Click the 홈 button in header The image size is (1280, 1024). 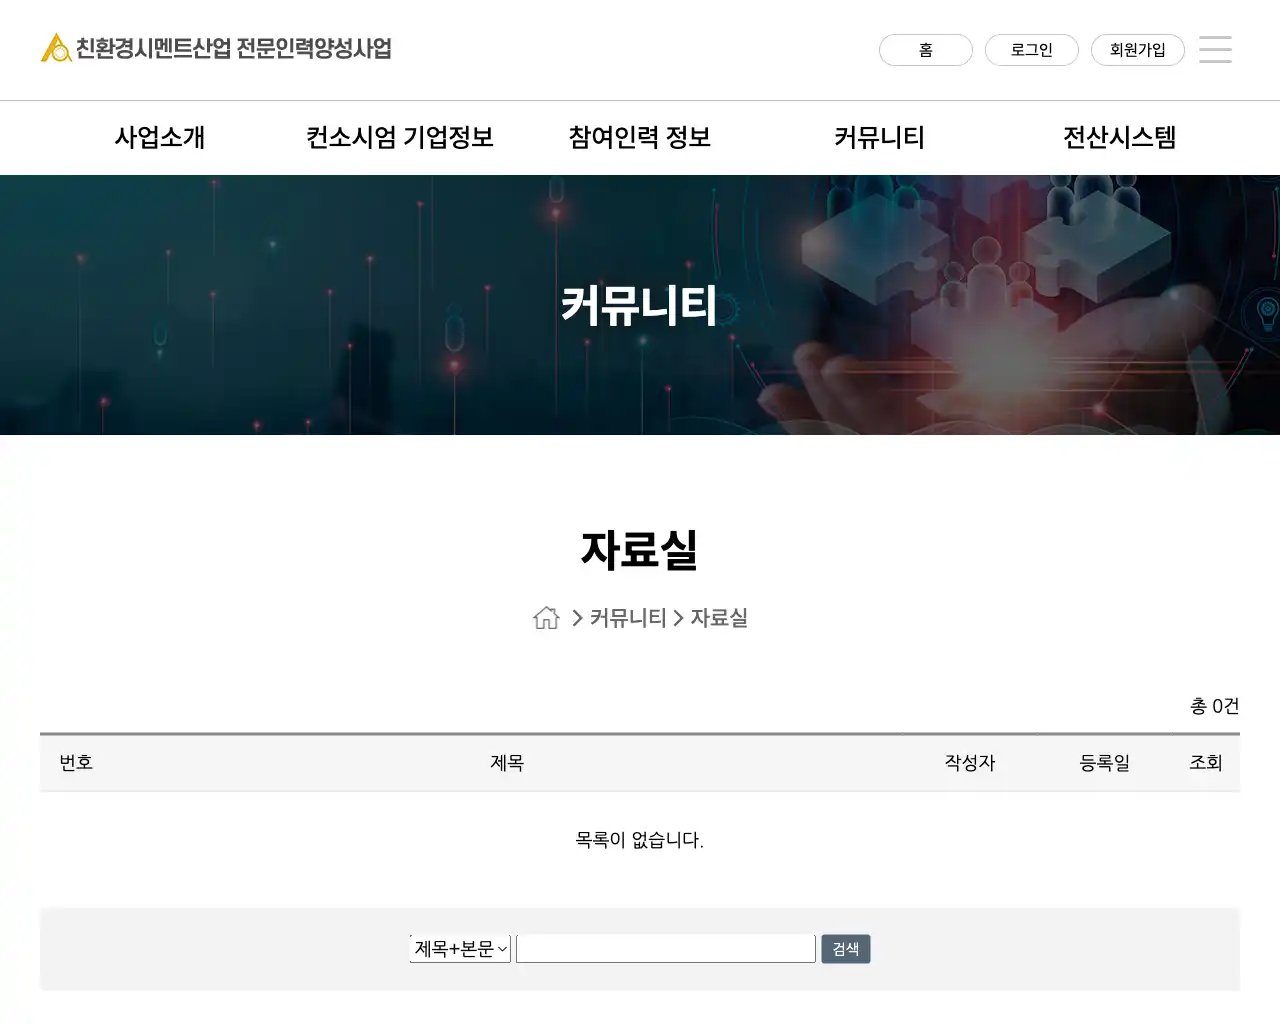[x=925, y=50]
